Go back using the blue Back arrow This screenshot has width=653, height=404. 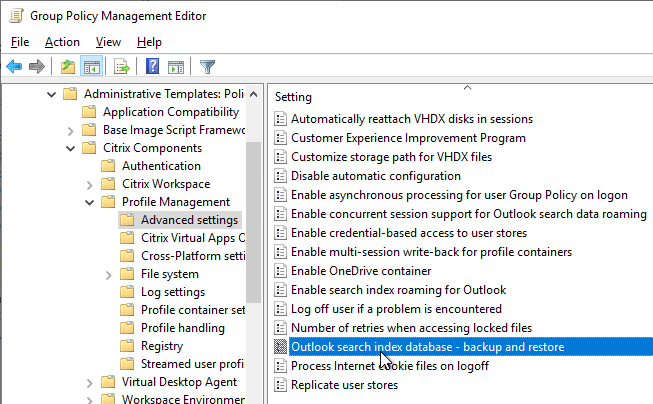pos(15,67)
